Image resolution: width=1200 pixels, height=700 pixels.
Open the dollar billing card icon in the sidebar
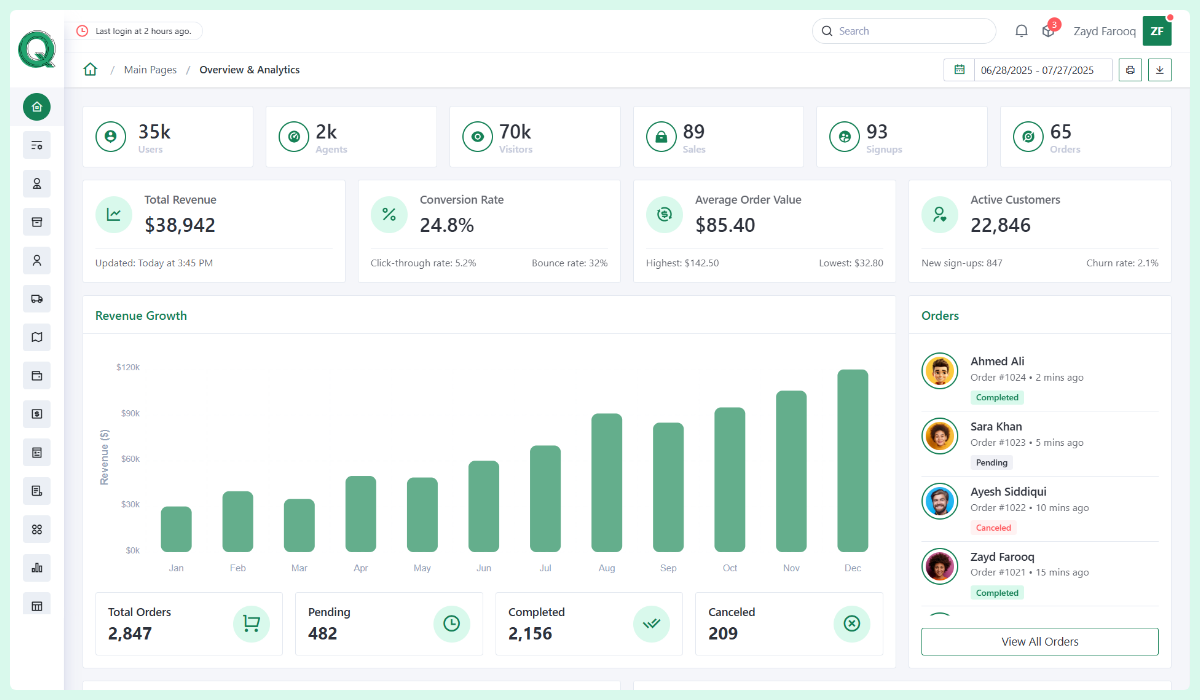pos(36,414)
